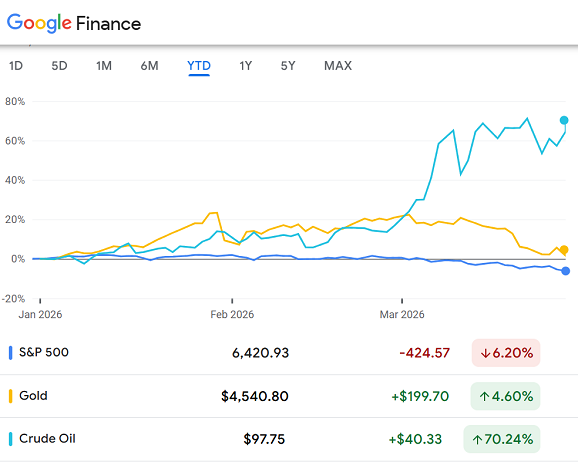Click the 6.20% down badge
Image resolution: width=578 pixels, height=462 pixels.
[506, 353]
